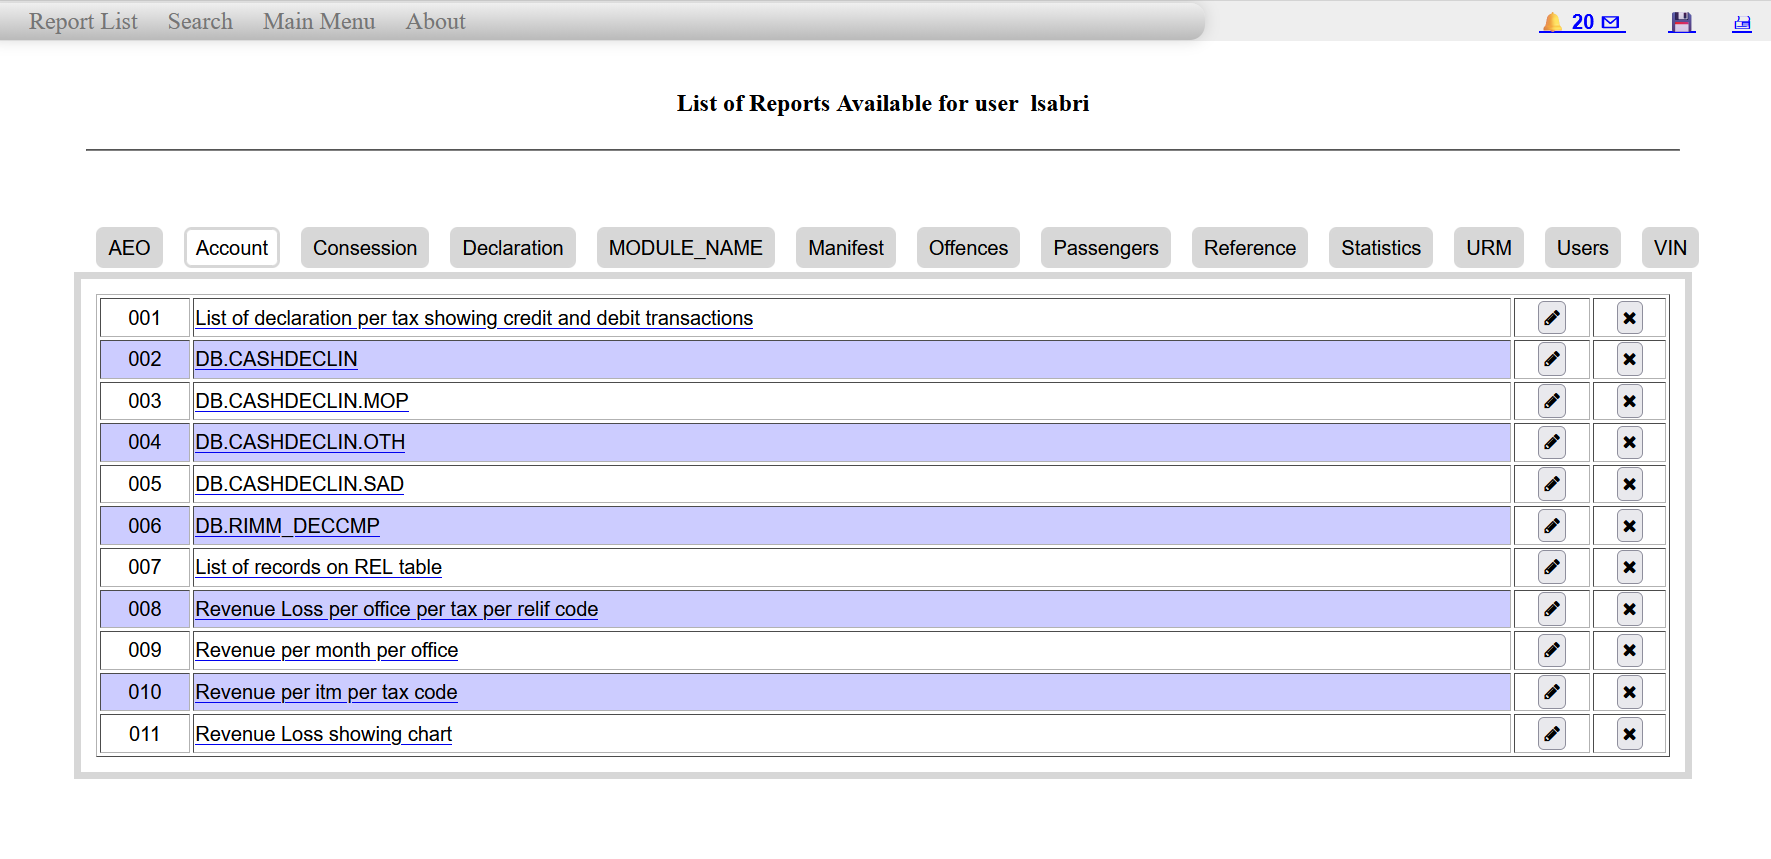Image resolution: width=1771 pixels, height=859 pixels.
Task: Edit report 008 Revenue Loss per office
Action: [1551, 609]
